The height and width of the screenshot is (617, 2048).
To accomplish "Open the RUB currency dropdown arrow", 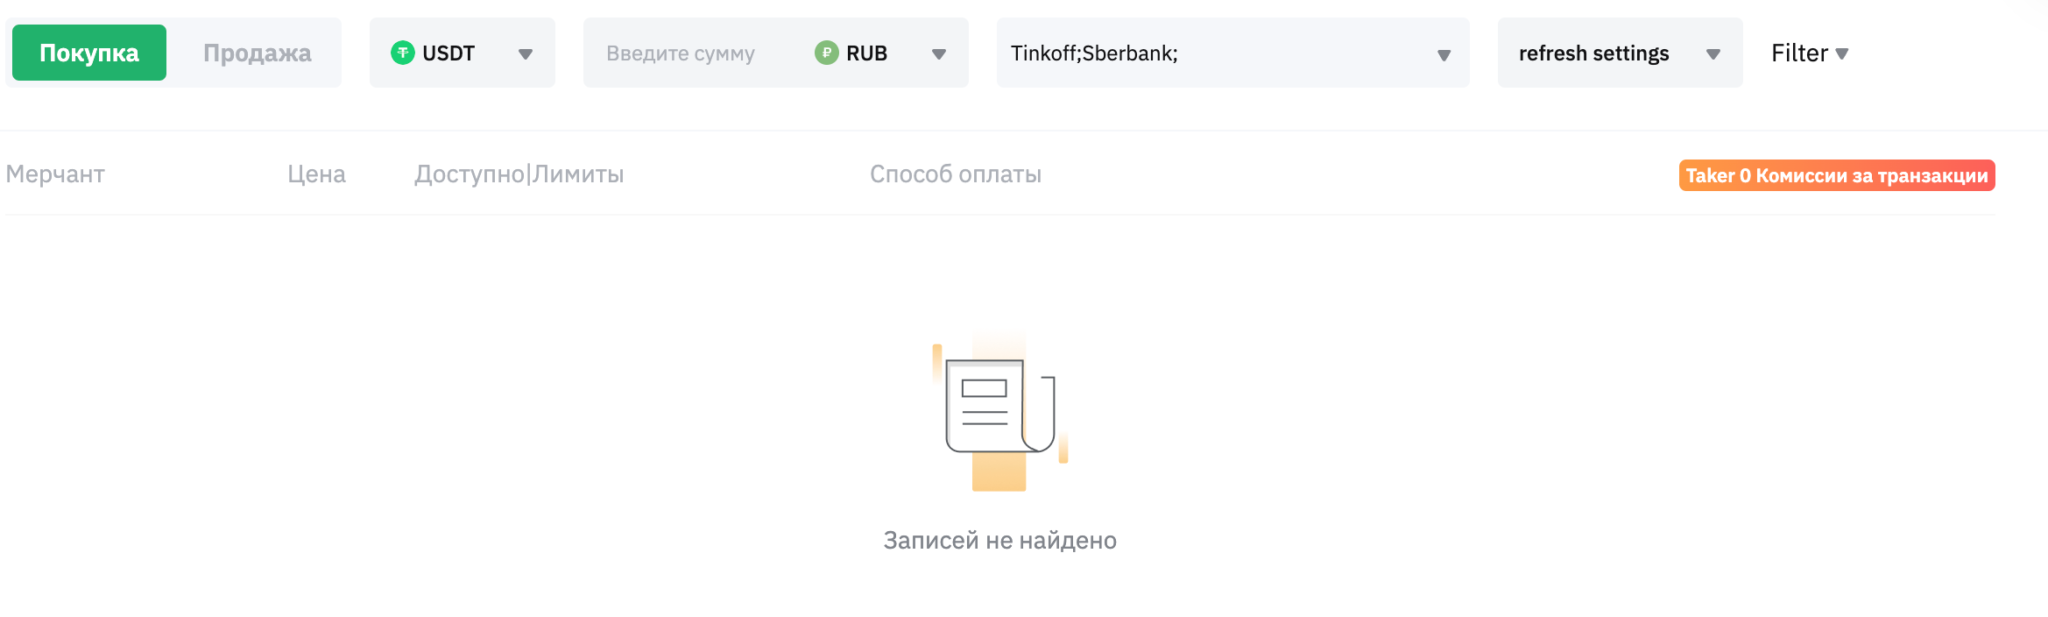I will [x=938, y=56].
